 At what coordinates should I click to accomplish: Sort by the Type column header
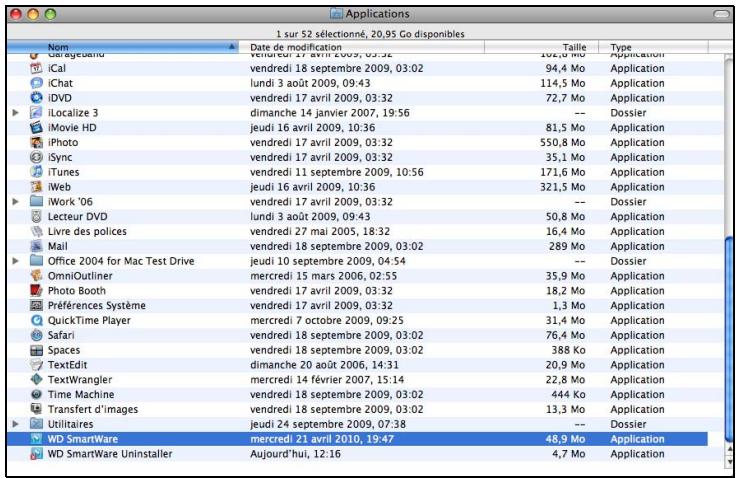(653, 47)
